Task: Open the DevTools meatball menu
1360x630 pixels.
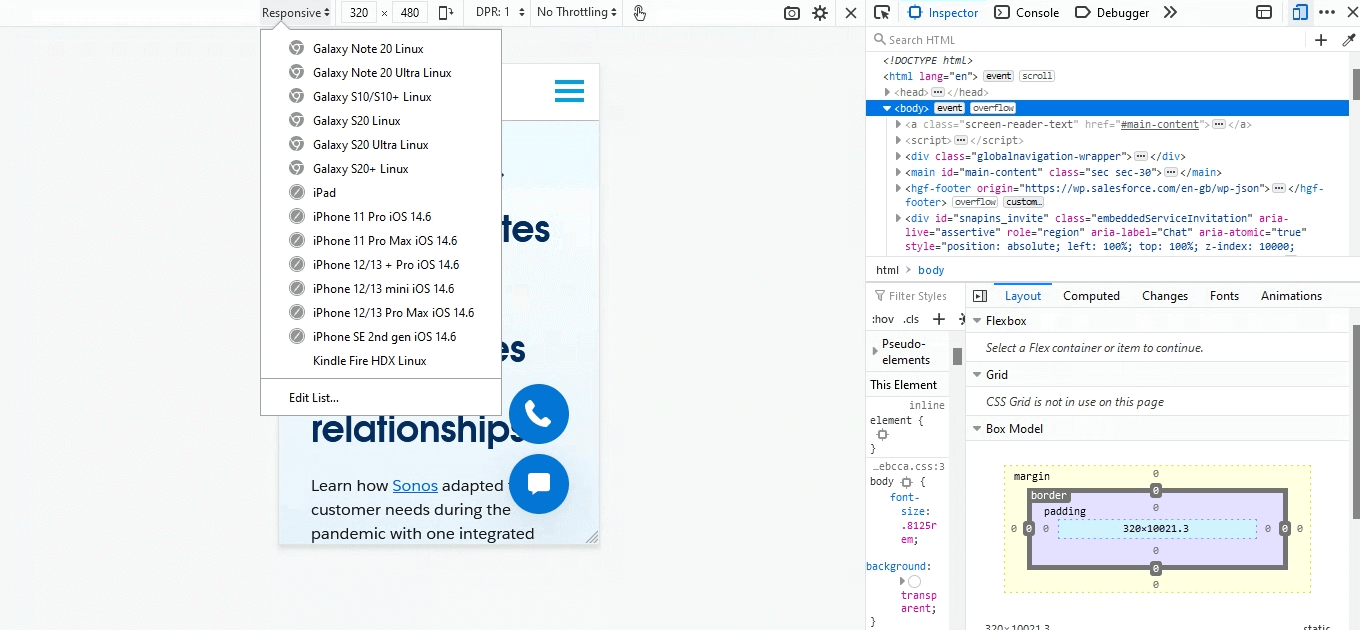Action: pos(1326,12)
